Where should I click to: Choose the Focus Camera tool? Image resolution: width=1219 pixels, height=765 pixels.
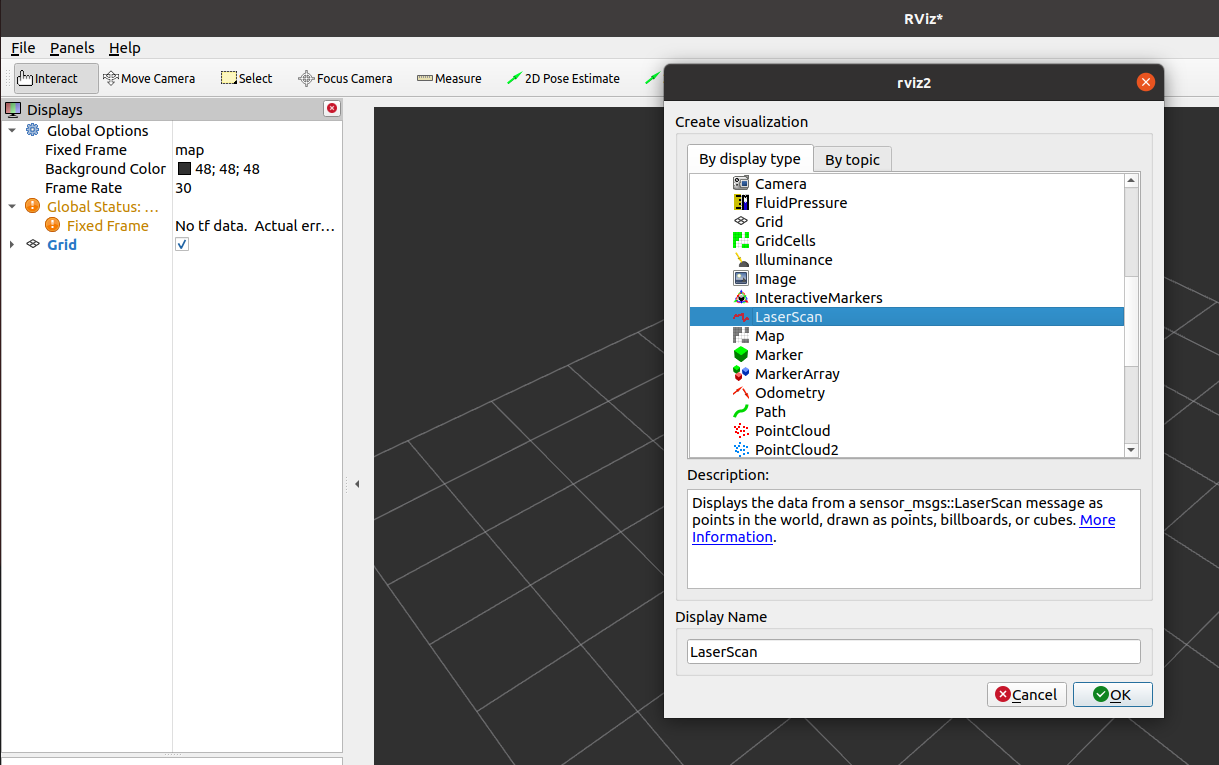coord(345,77)
